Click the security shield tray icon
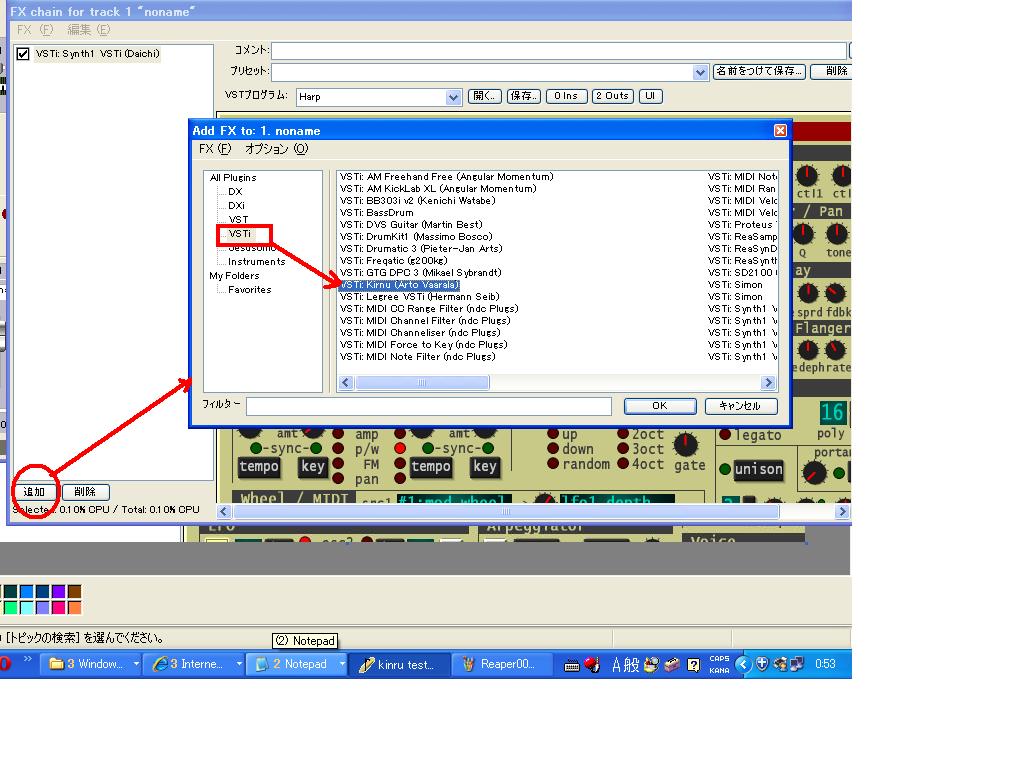The height and width of the screenshot is (768, 1024). (x=761, y=664)
